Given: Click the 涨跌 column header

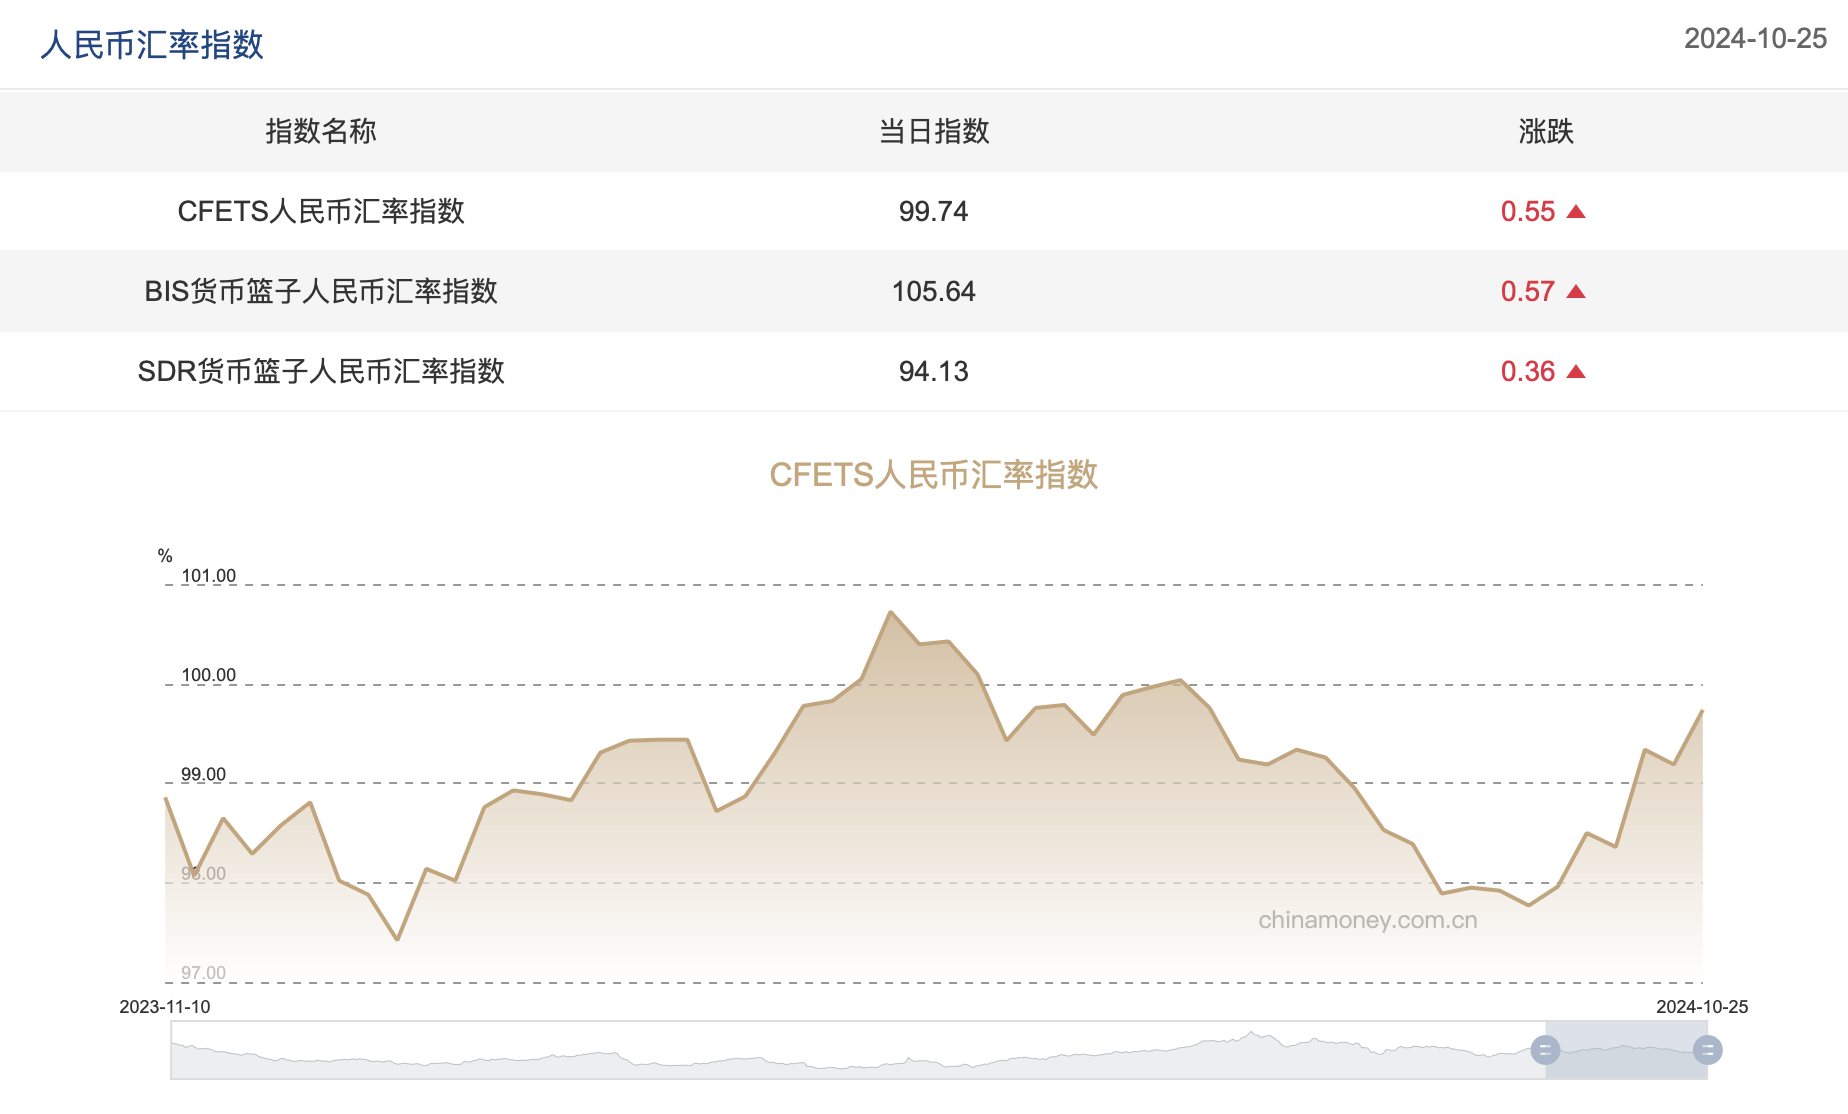Looking at the screenshot, I should tap(1546, 131).
